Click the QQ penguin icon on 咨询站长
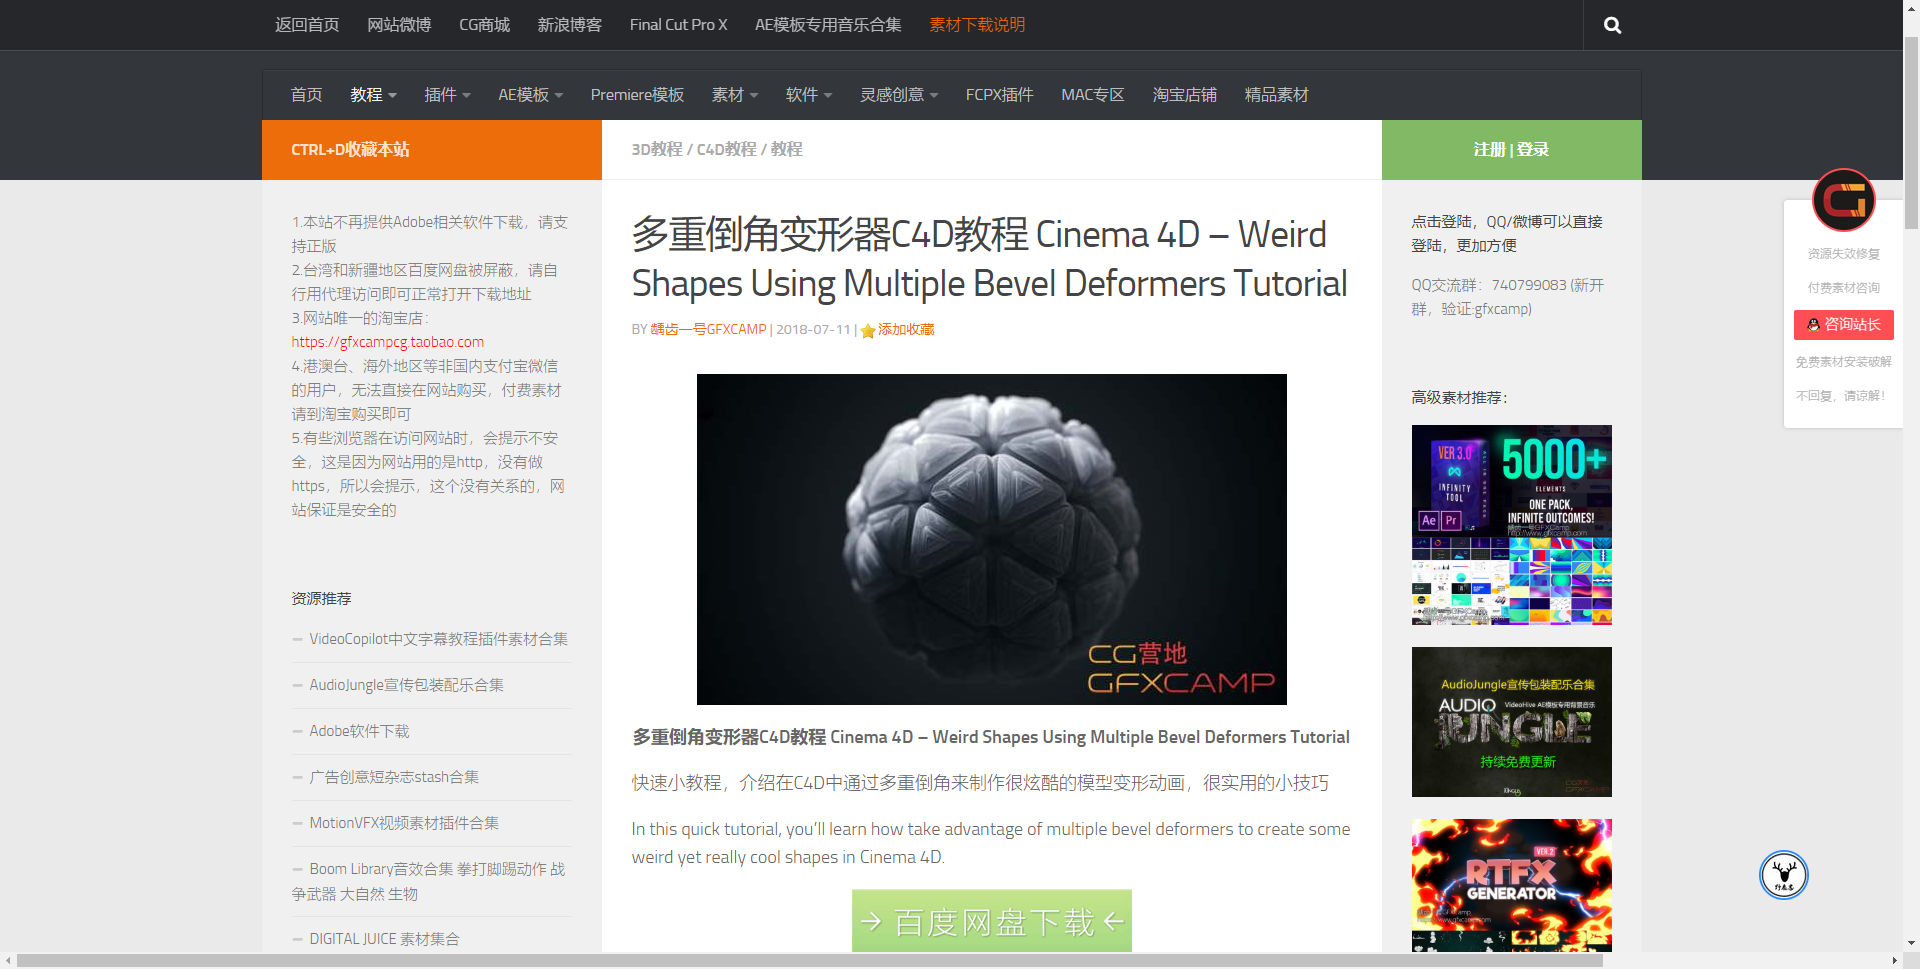1920x969 pixels. tap(1813, 325)
